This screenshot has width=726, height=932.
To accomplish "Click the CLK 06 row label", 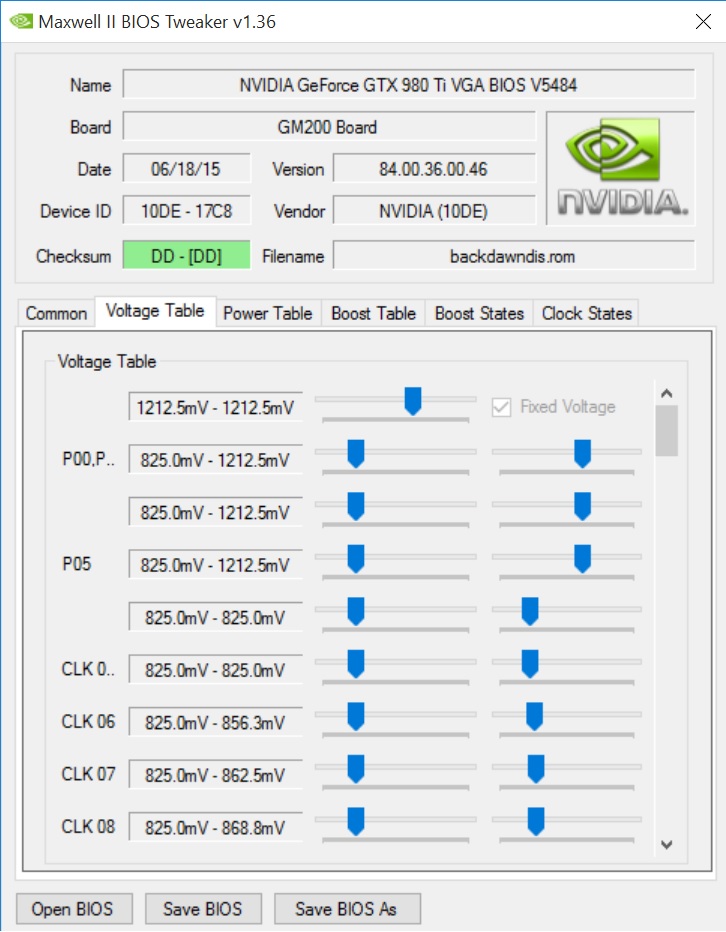I will click(x=88, y=722).
